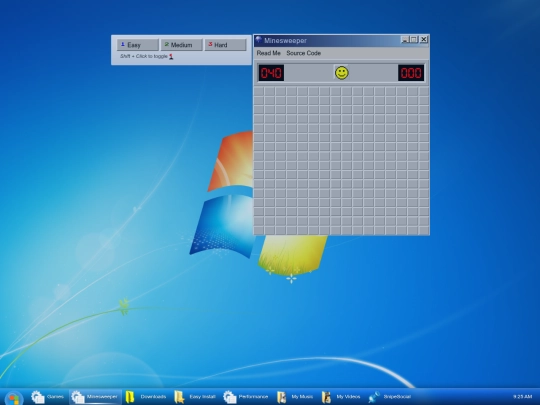Click the Minesweeper title bar icon

click(259, 40)
